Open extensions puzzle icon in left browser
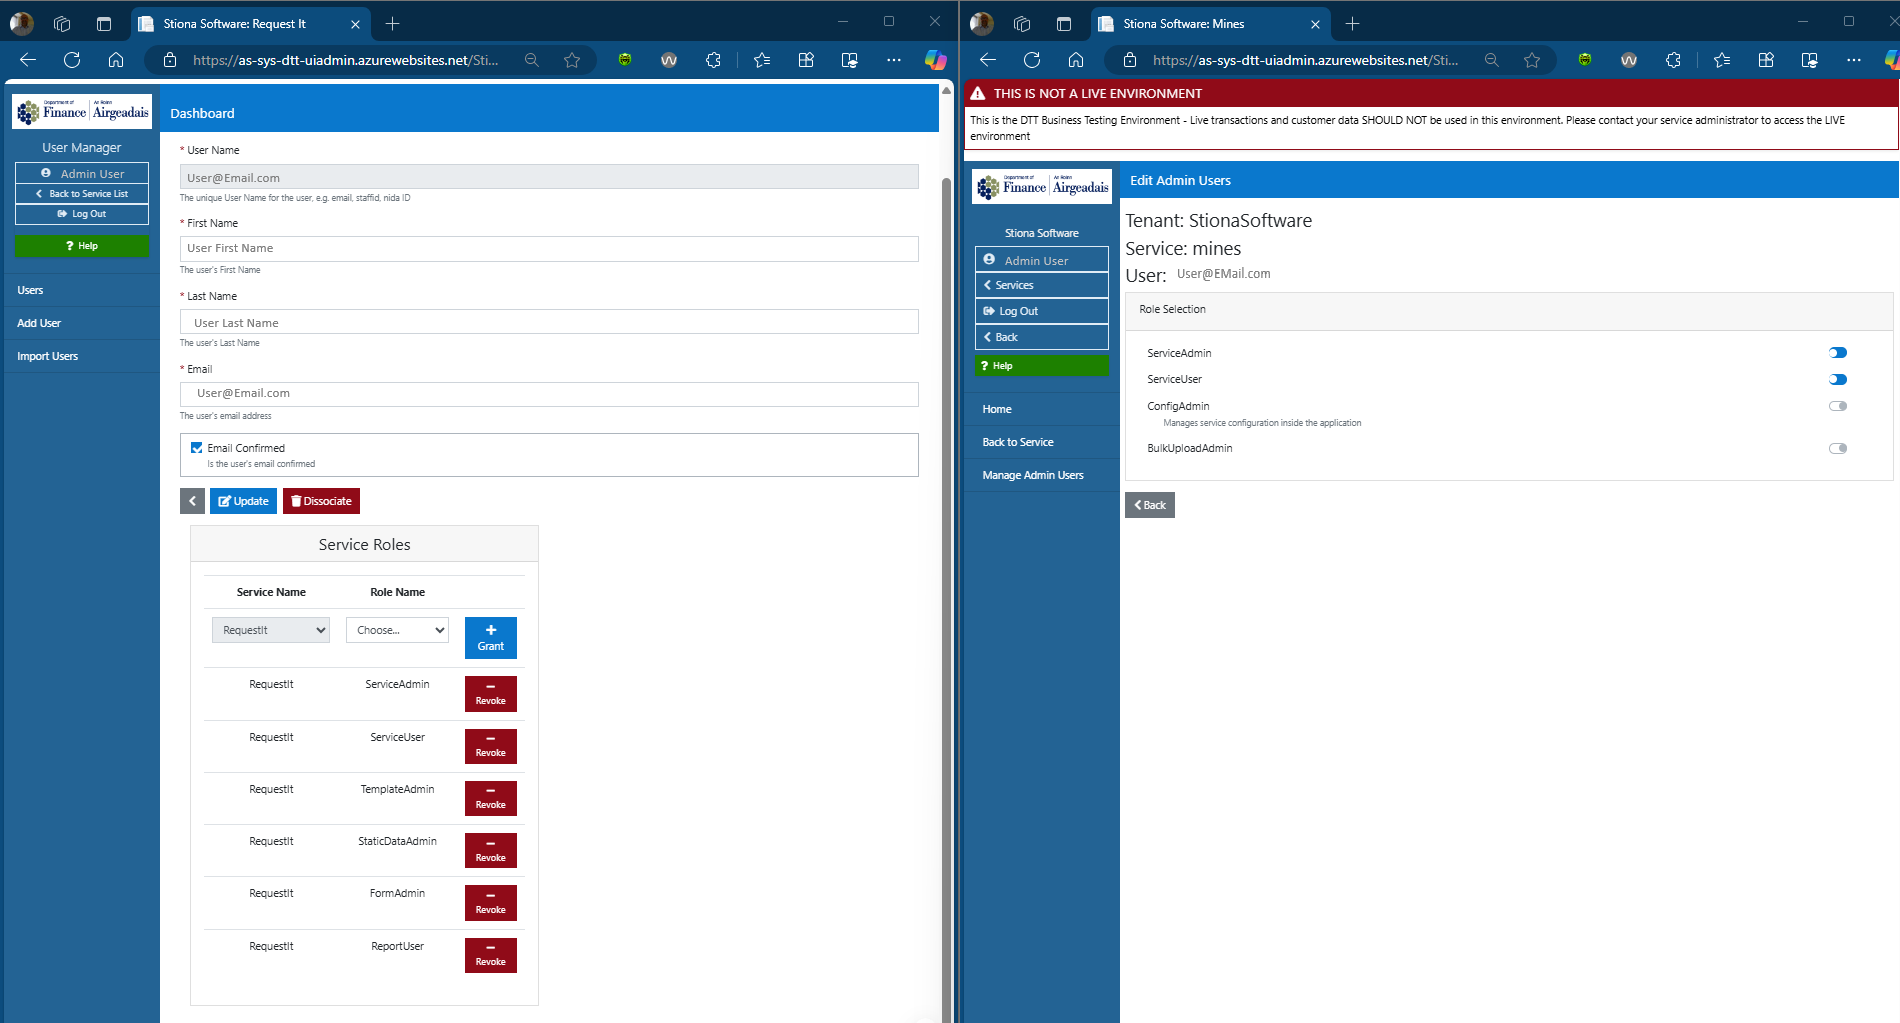This screenshot has height=1023, width=1900. 713,60
